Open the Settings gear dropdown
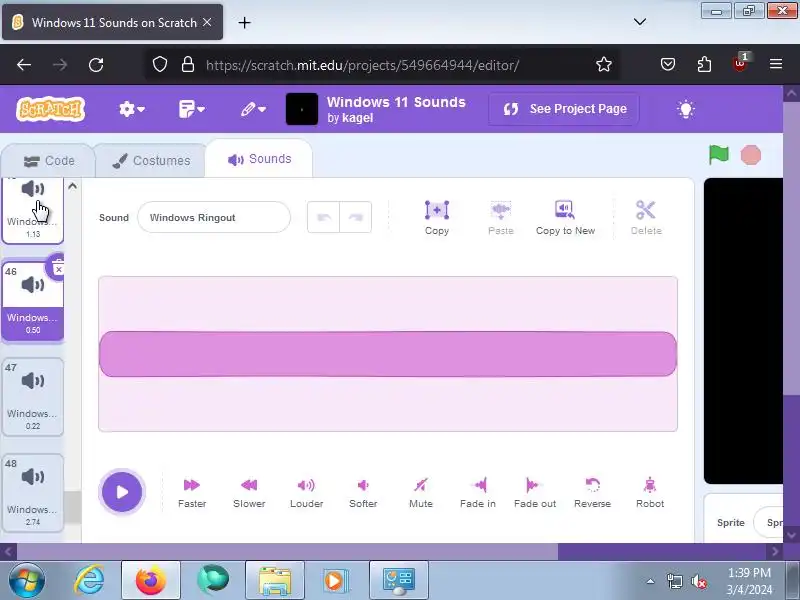This screenshot has height=600, width=800. click(132, 109)
